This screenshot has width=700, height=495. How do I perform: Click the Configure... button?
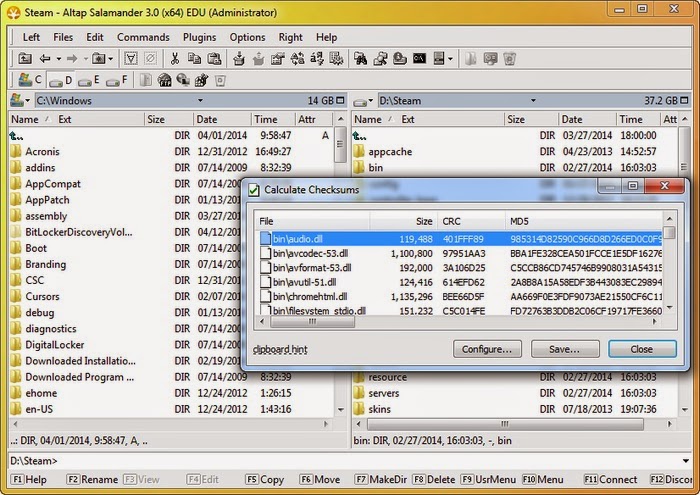pos(487,349)
